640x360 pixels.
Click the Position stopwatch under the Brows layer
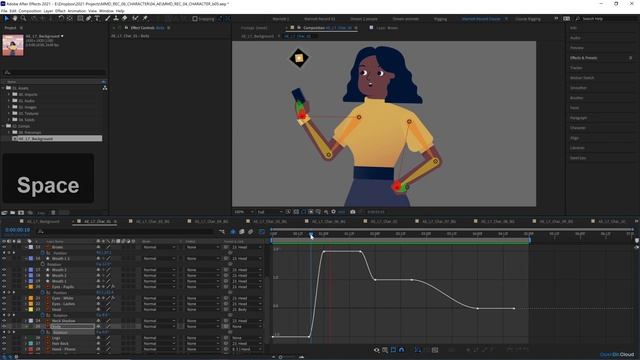point(42,253)
